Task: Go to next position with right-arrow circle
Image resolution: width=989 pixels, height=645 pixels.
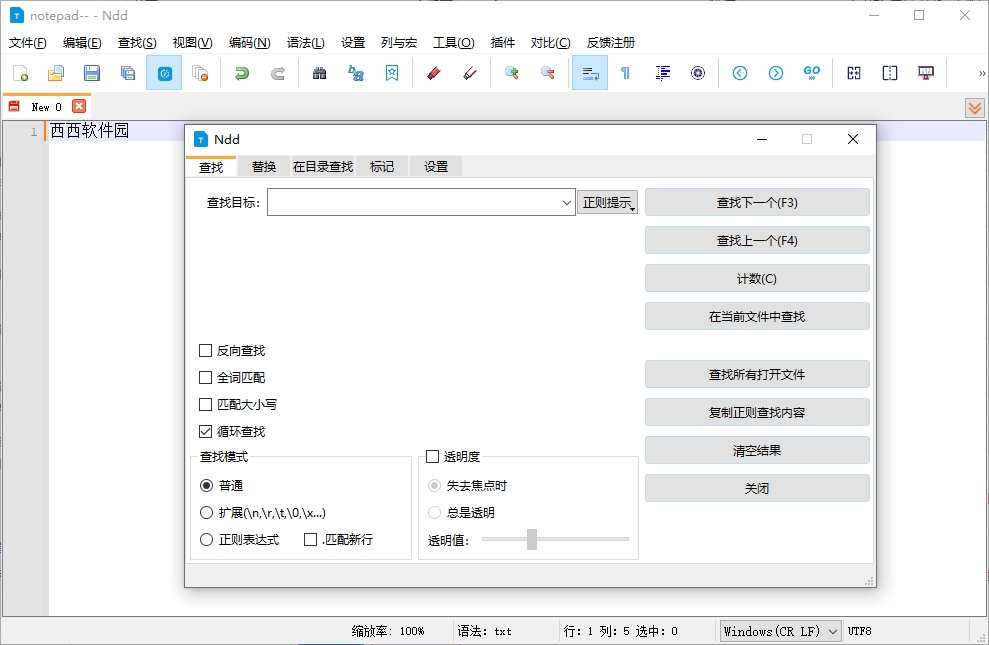Action: [776, 73]
